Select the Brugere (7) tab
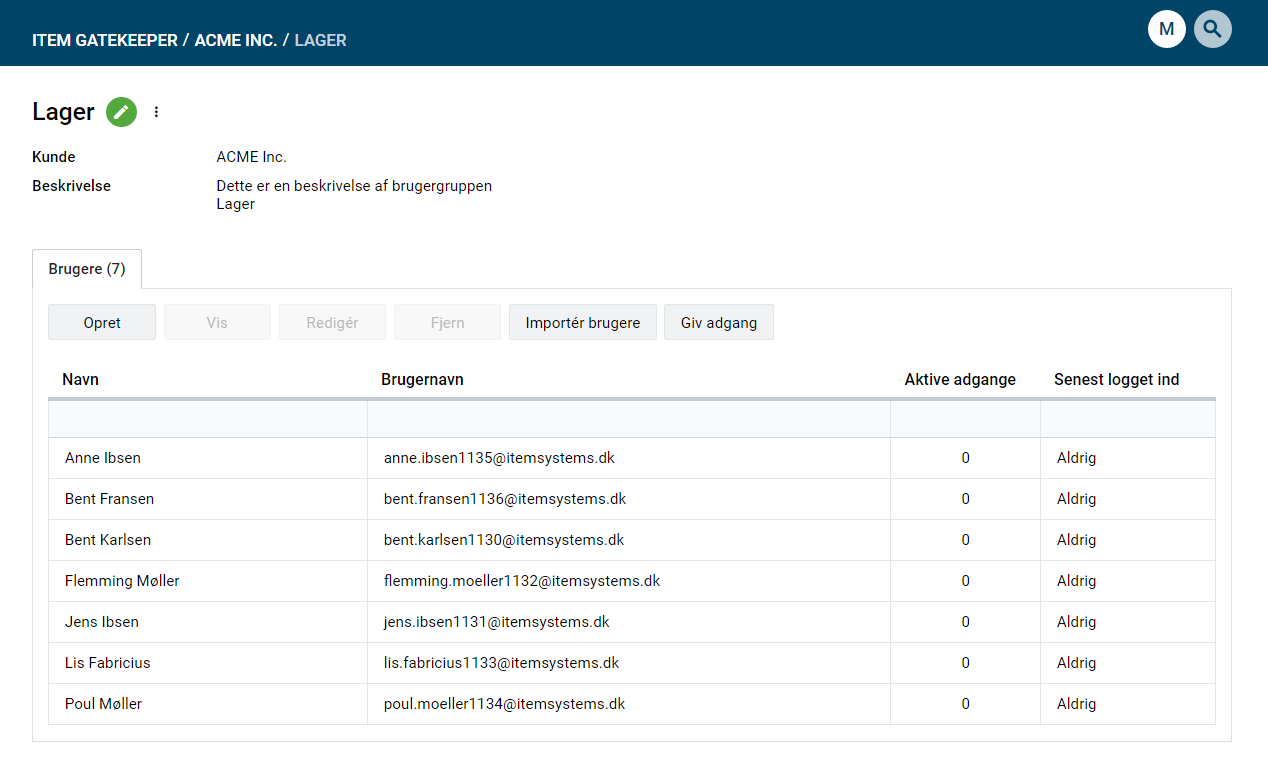 click(x=87, y=269)
